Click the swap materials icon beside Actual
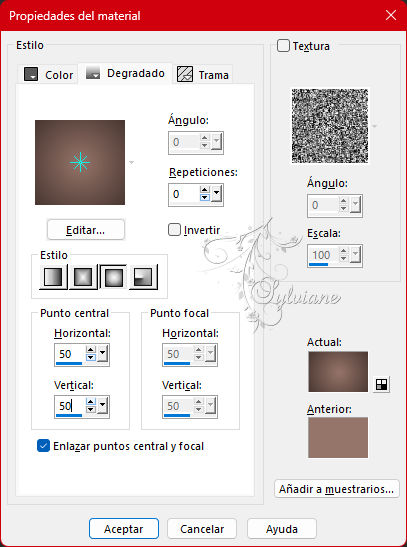Image resolution: width=407 pixels, height=547 pixels. click(381, 384)
